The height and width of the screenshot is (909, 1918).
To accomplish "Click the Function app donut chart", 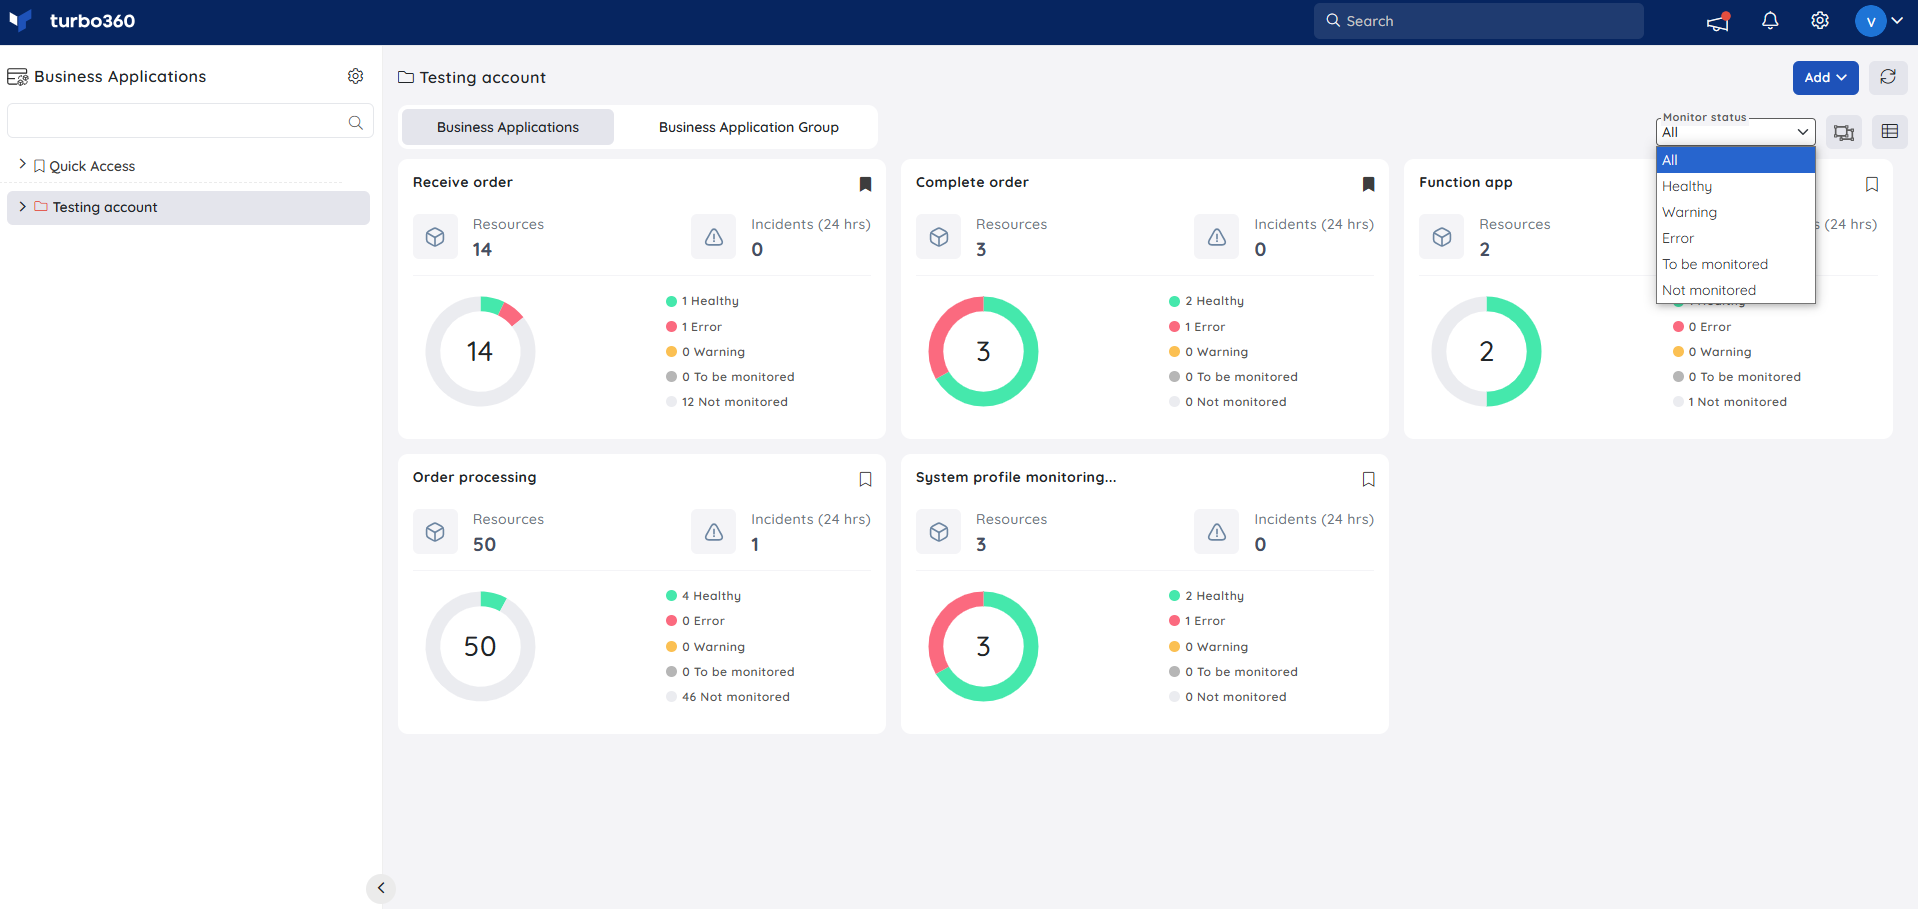I will 1486,351.
